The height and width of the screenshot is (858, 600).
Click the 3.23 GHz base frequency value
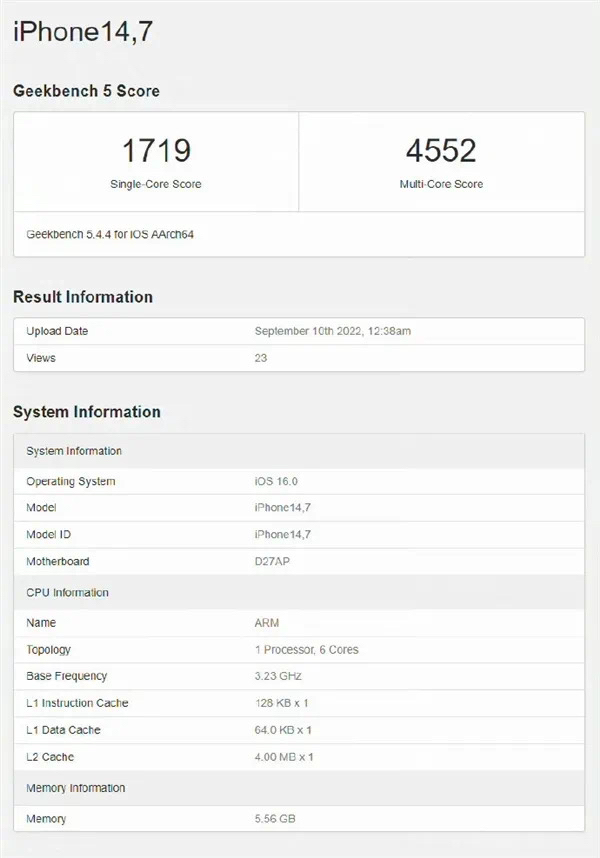[x=280, y=676]
